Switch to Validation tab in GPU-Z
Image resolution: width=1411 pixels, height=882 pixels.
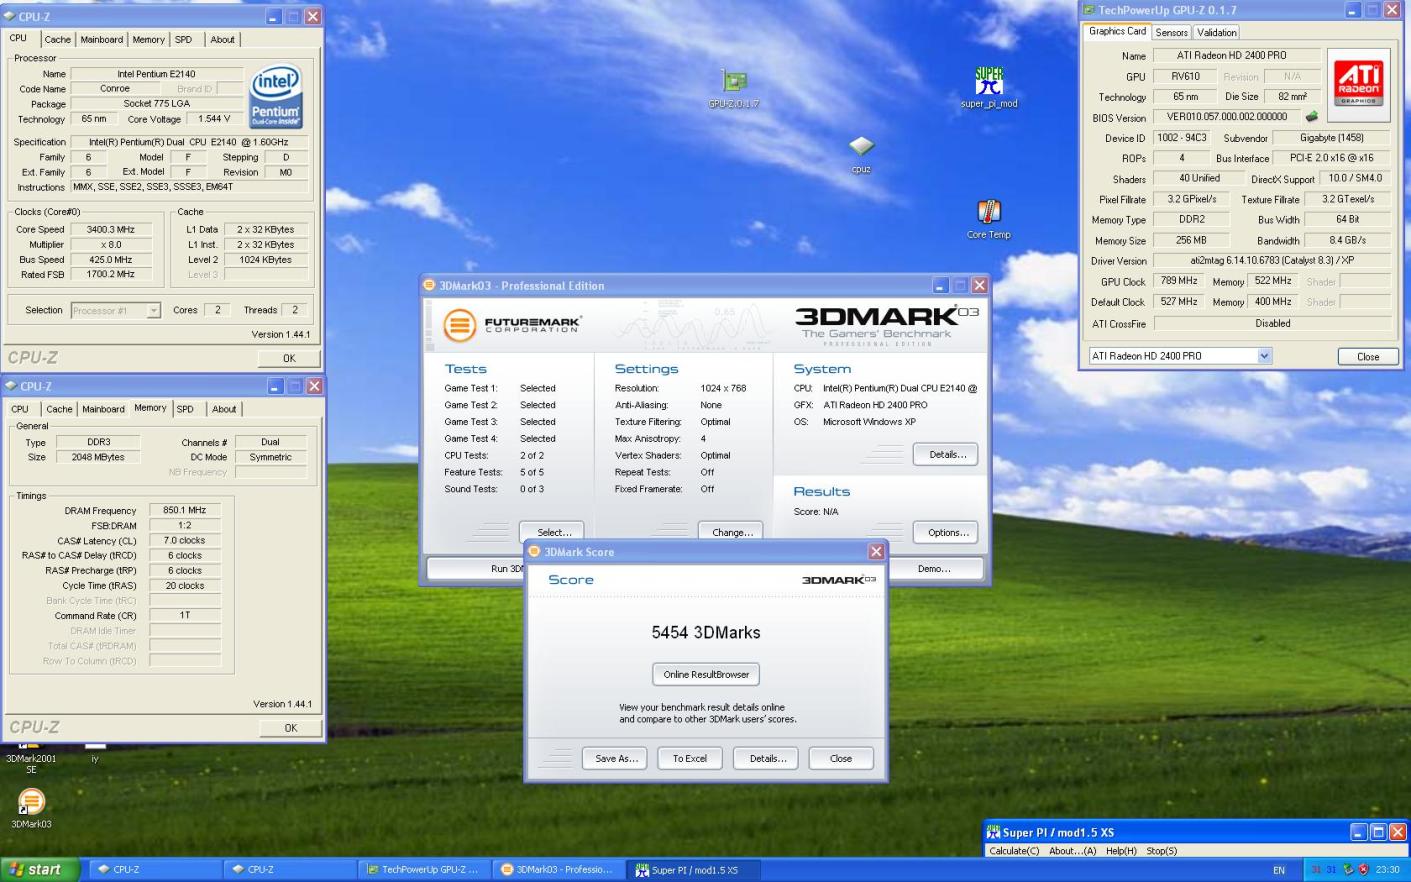pos(1216,33)
